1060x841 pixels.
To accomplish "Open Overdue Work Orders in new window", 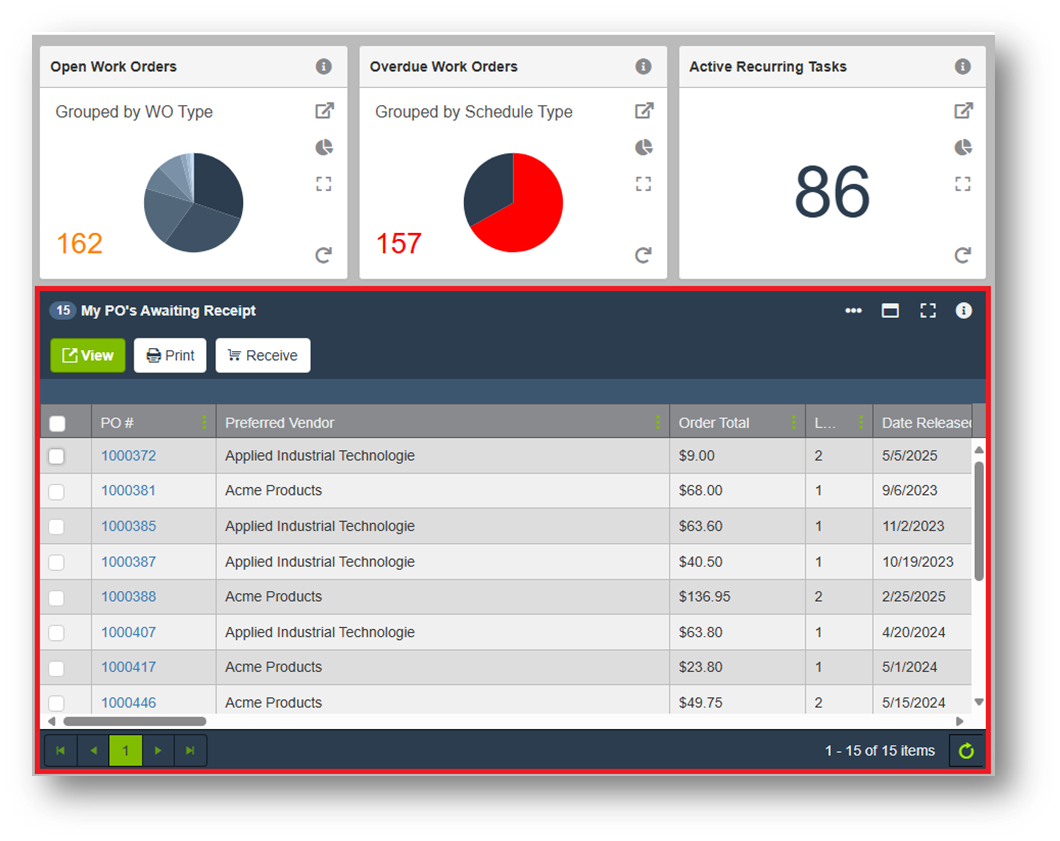I will pos(644,111).
